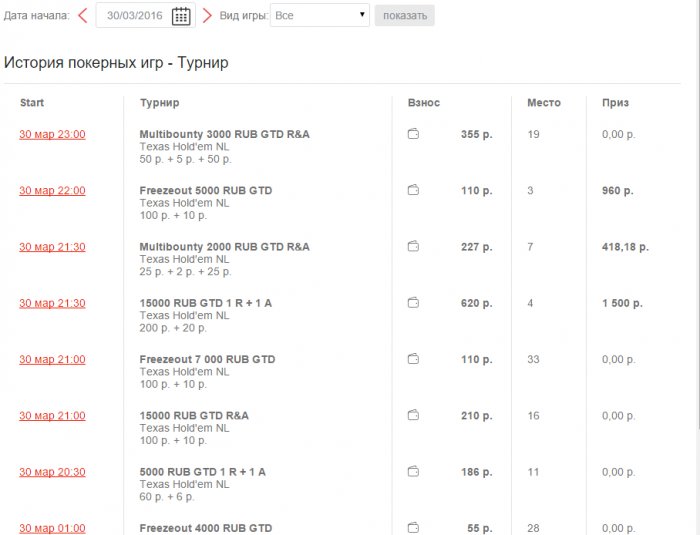The width and height of the screenshot is (700, 535).
Task: Open the 30 мар 22:00 tournament link
Action: 52,190
